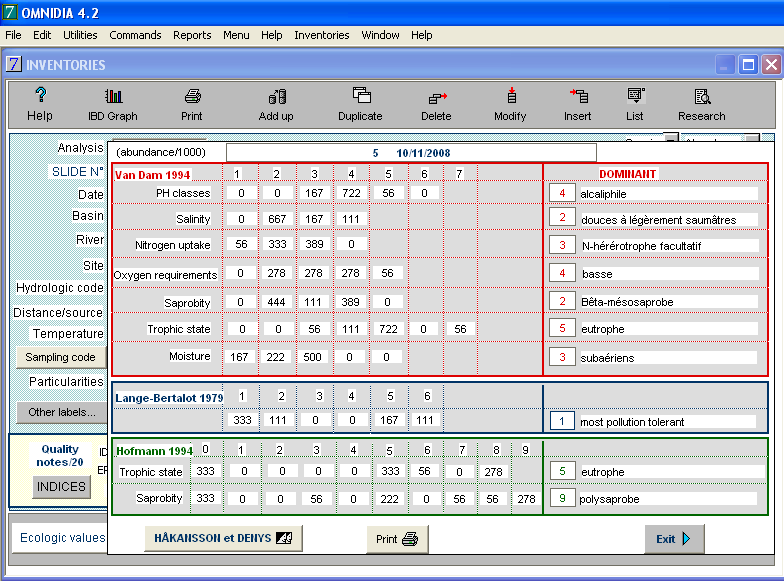The width and height of the screenshot is (784, 581).
Task: Click the HÅKANSSON et DENYS button
Action: (223, 538)
